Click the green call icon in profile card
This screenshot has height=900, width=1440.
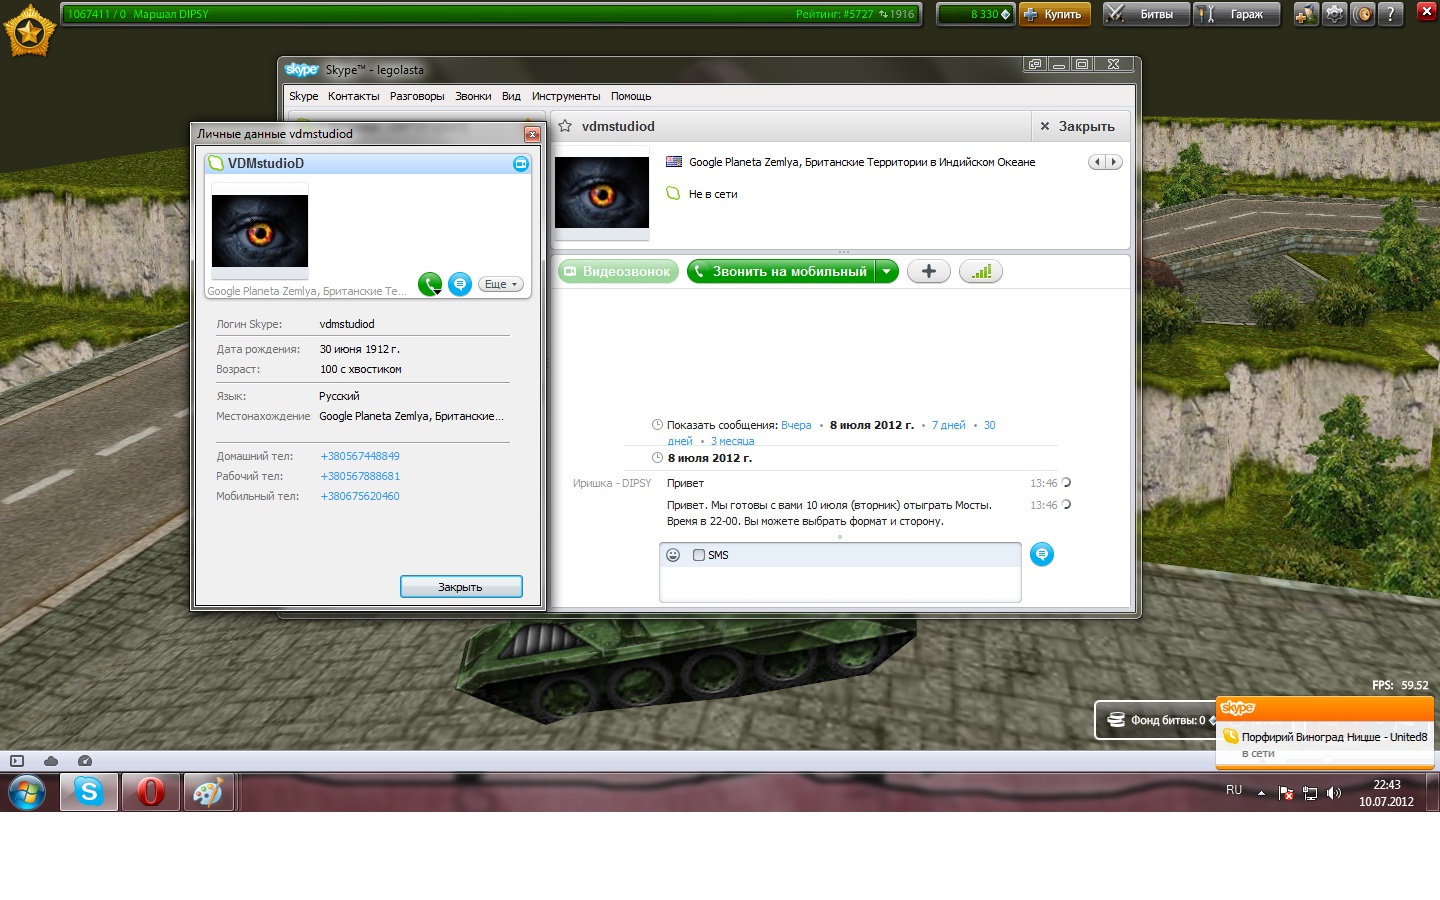430,284
